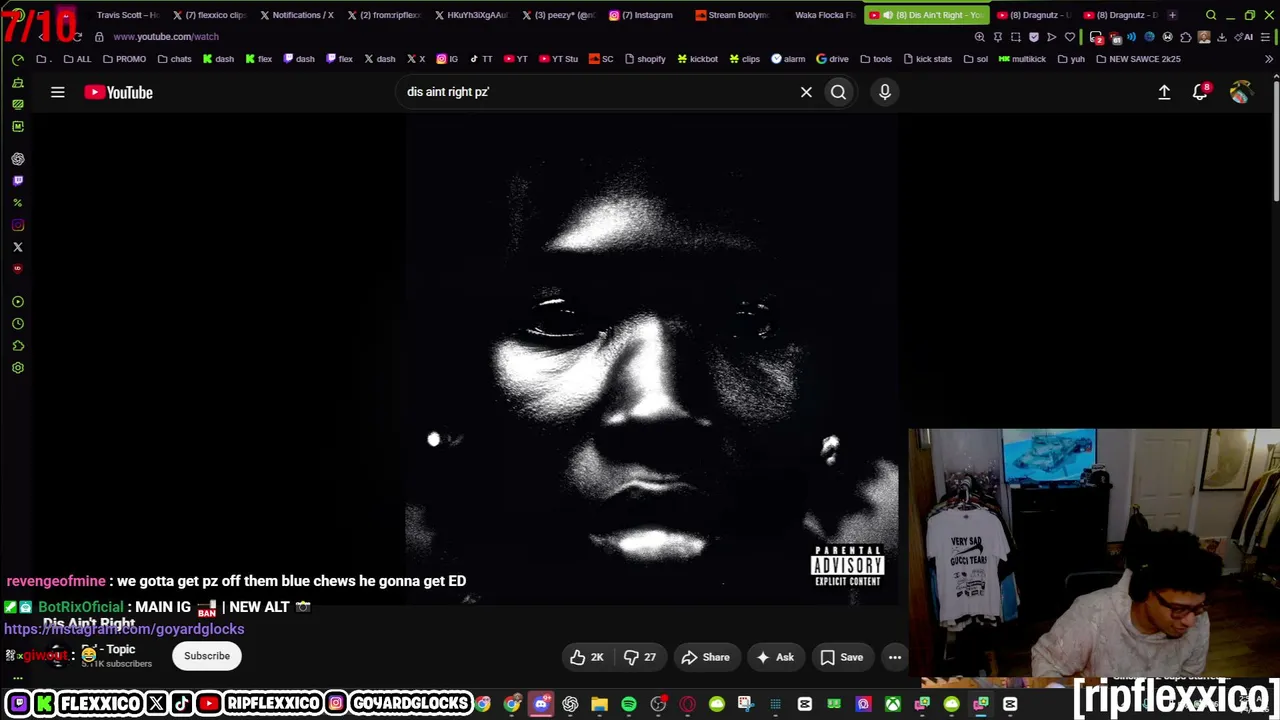Open Discord from the taskbar
This screenshot has width=1280, height=720.
click(541, 705)
